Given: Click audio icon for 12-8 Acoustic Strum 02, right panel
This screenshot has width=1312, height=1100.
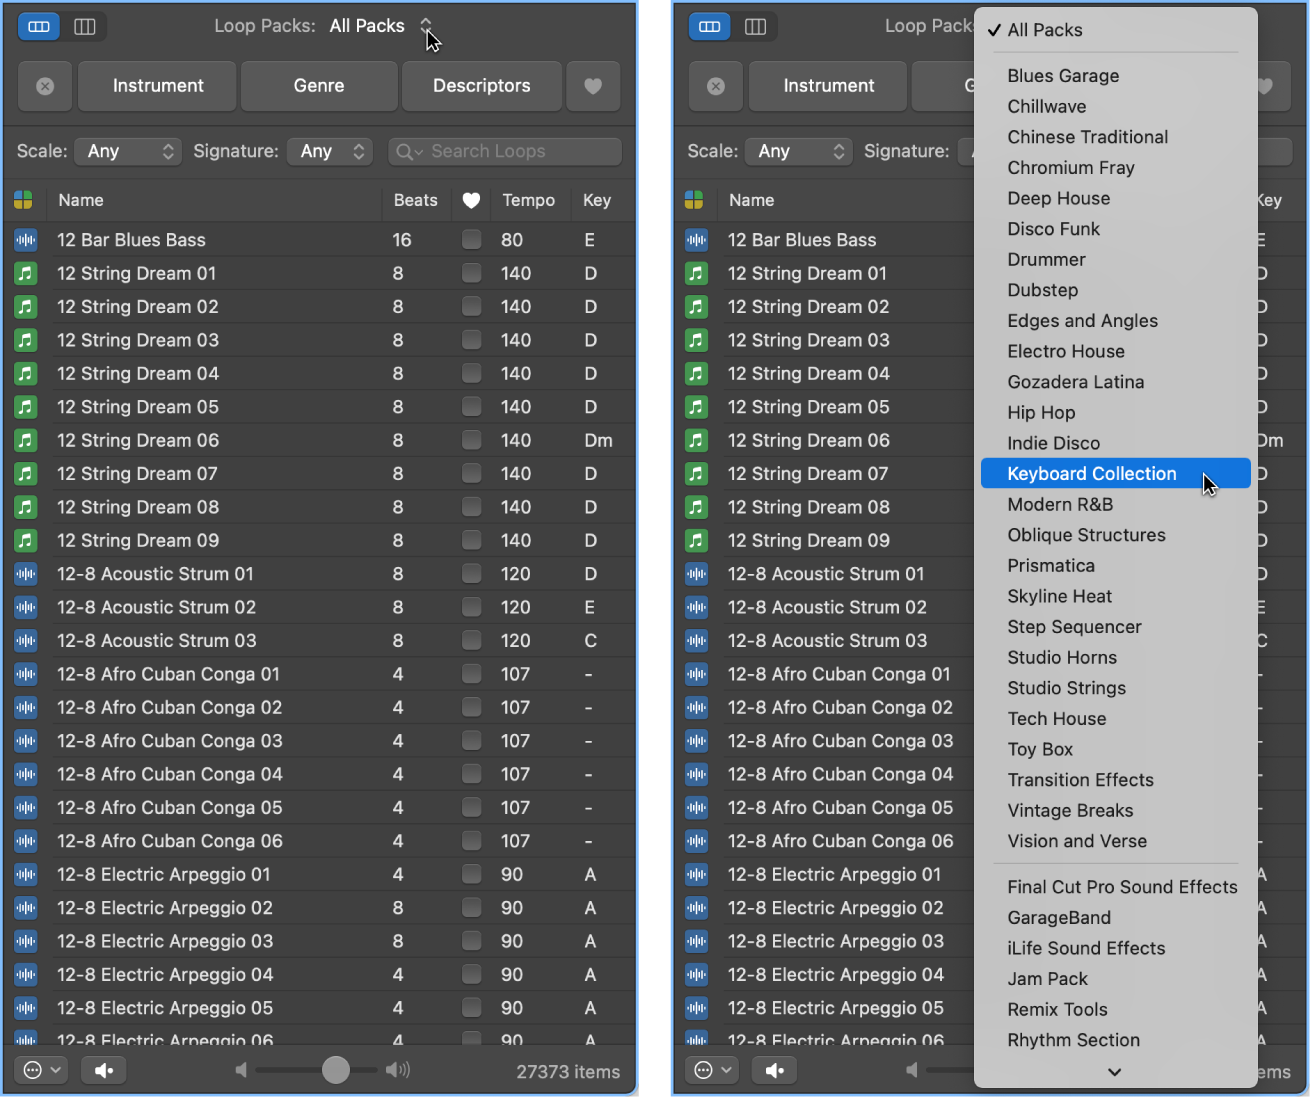Looking at the screenshot, I should [697, 608].
